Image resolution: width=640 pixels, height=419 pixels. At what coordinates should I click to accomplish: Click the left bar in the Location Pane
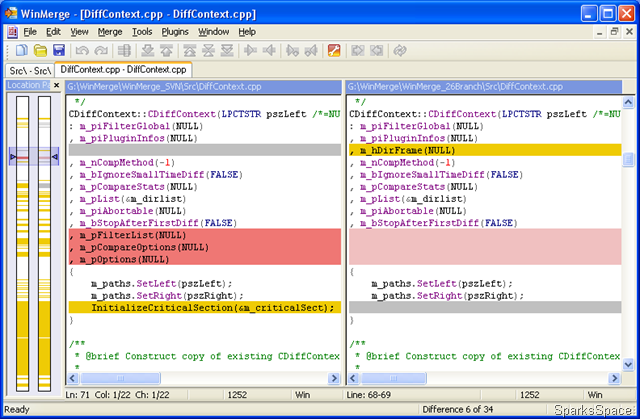click(20, 250)
